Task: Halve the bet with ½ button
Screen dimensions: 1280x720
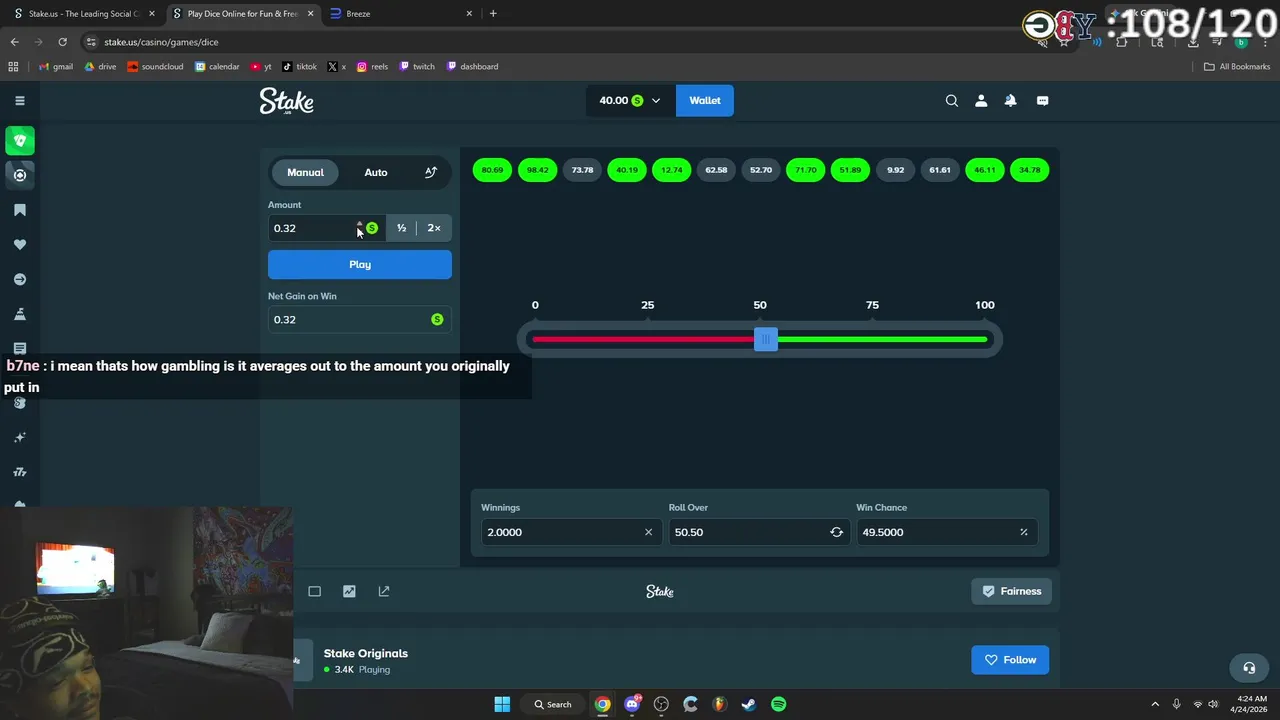Action: click(401, 228)
